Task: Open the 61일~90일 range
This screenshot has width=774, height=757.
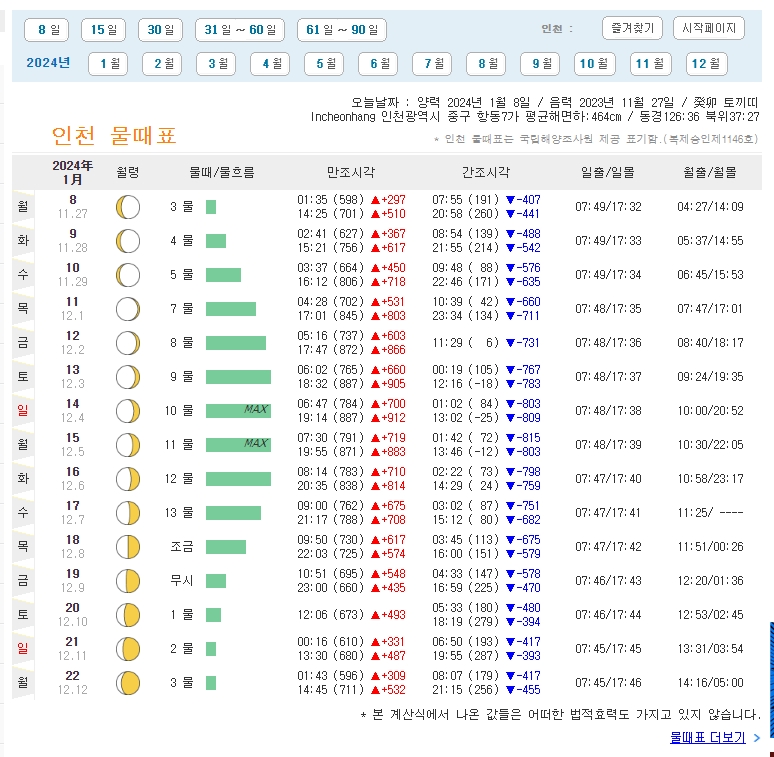Action: tap(342, 30)
